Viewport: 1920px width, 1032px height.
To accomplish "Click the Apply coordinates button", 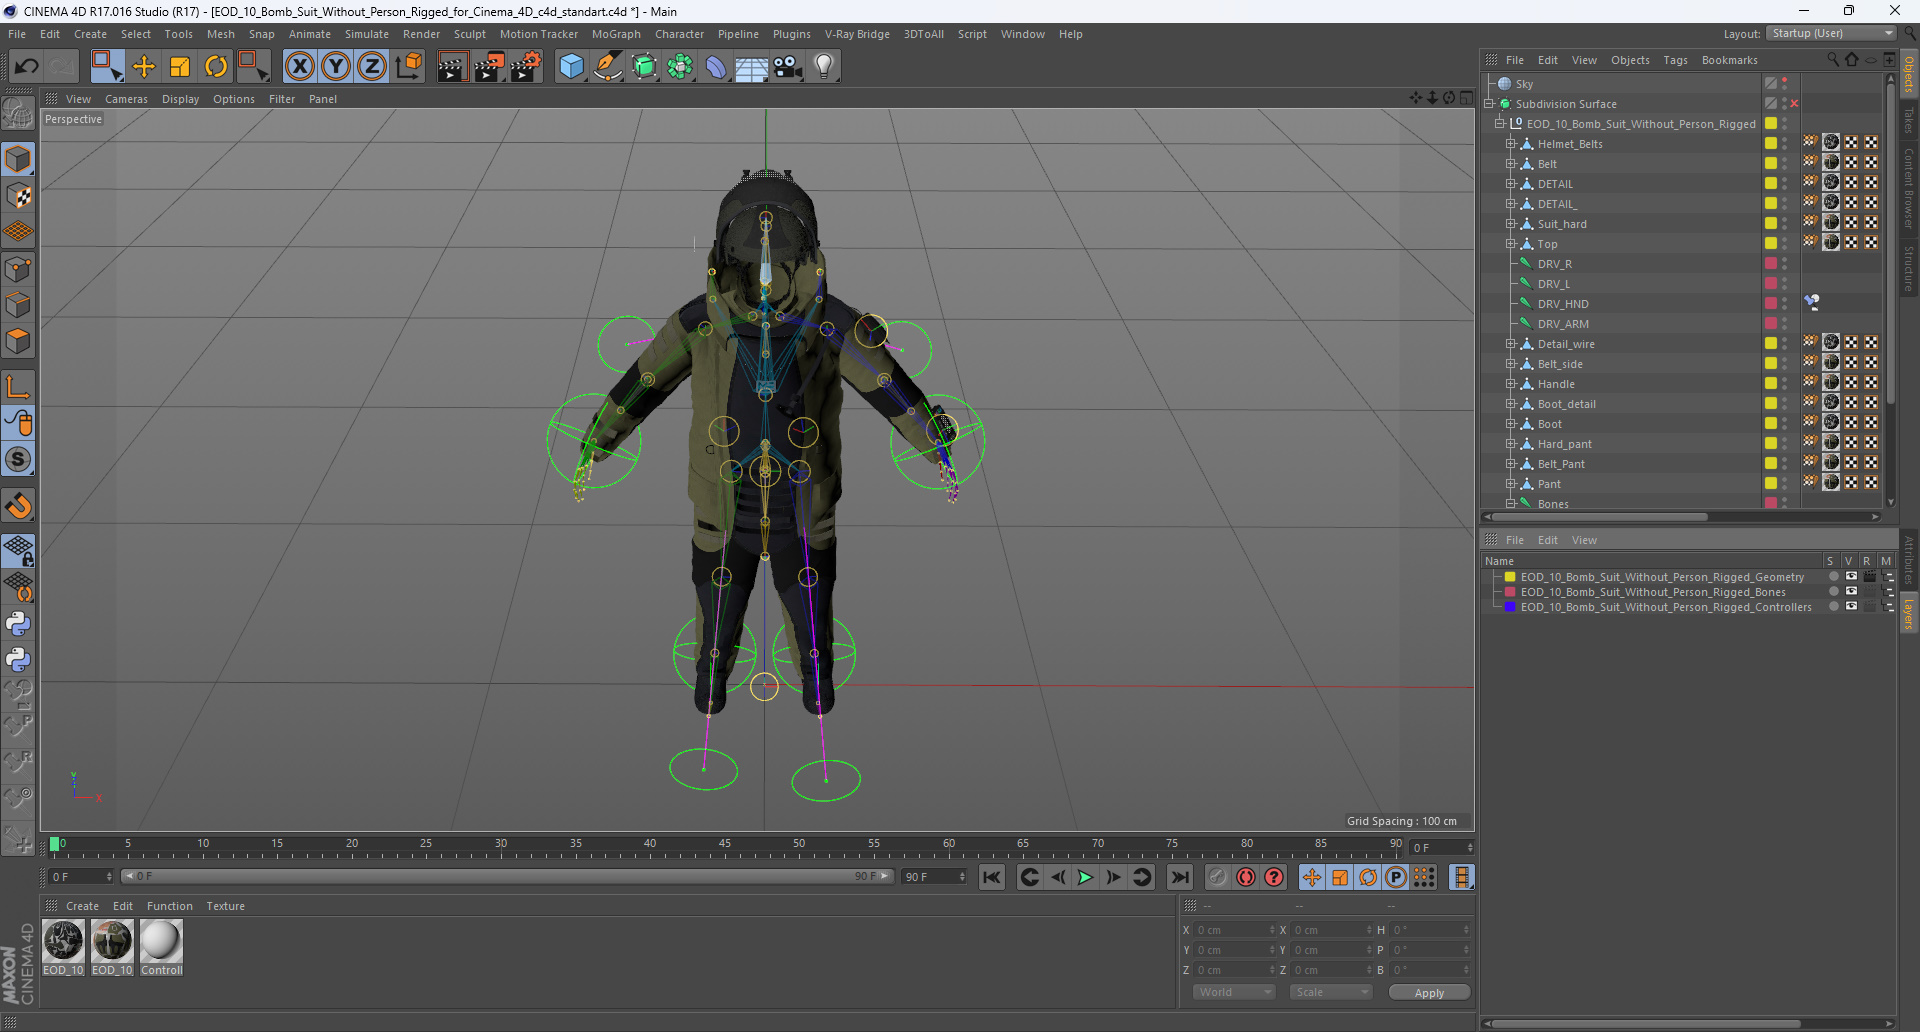I will tap(1429, 992).
